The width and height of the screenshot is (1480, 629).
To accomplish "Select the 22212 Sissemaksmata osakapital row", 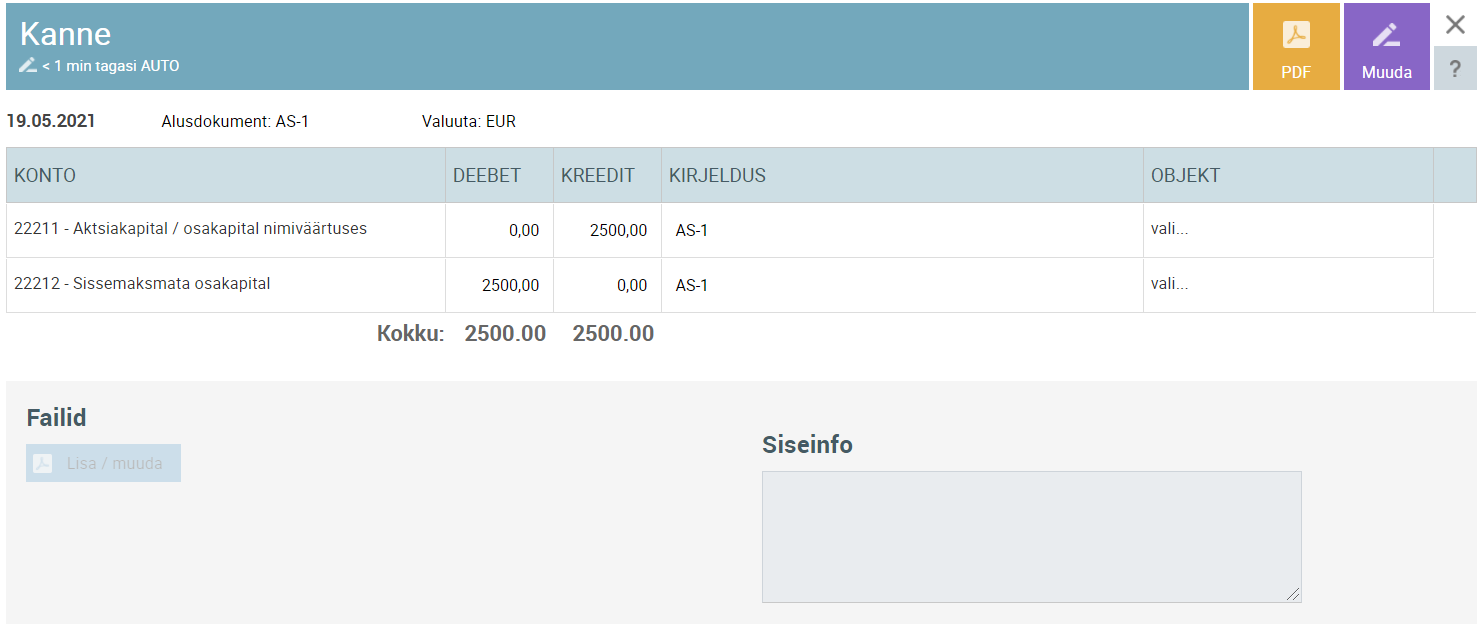I will pos(142,284).
